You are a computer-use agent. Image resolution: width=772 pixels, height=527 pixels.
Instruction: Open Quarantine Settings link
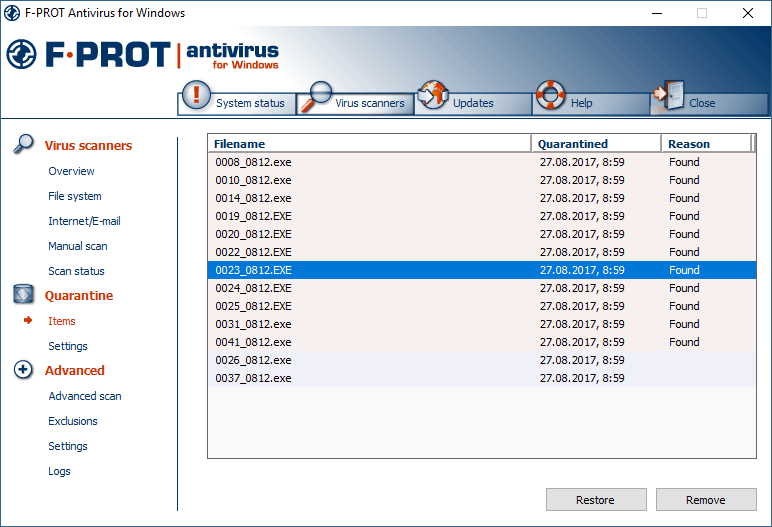(68, 346)
